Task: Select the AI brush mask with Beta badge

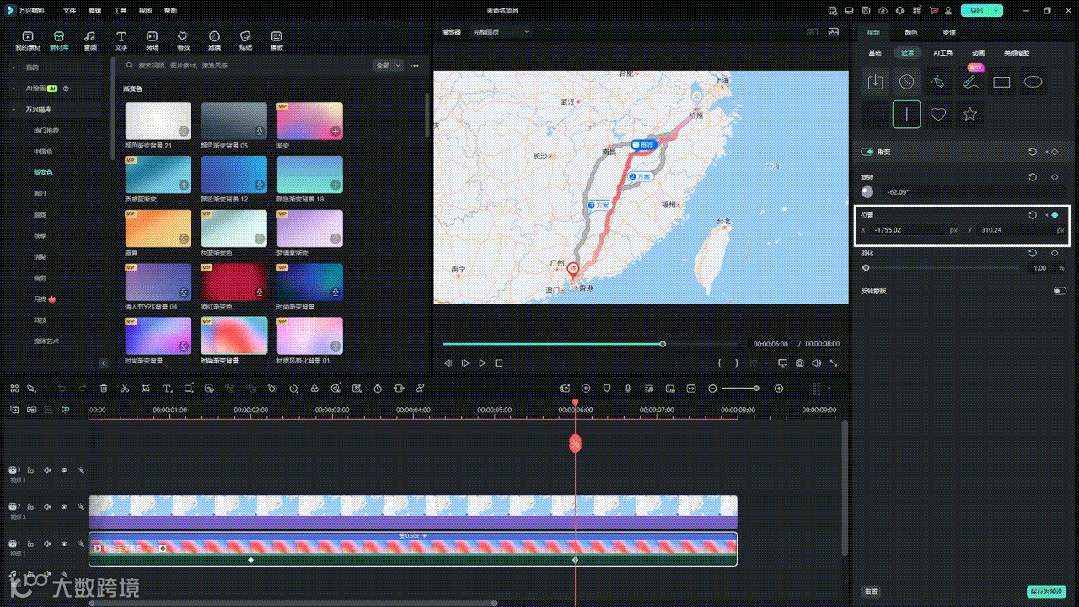Action: (x=970, y=82)
